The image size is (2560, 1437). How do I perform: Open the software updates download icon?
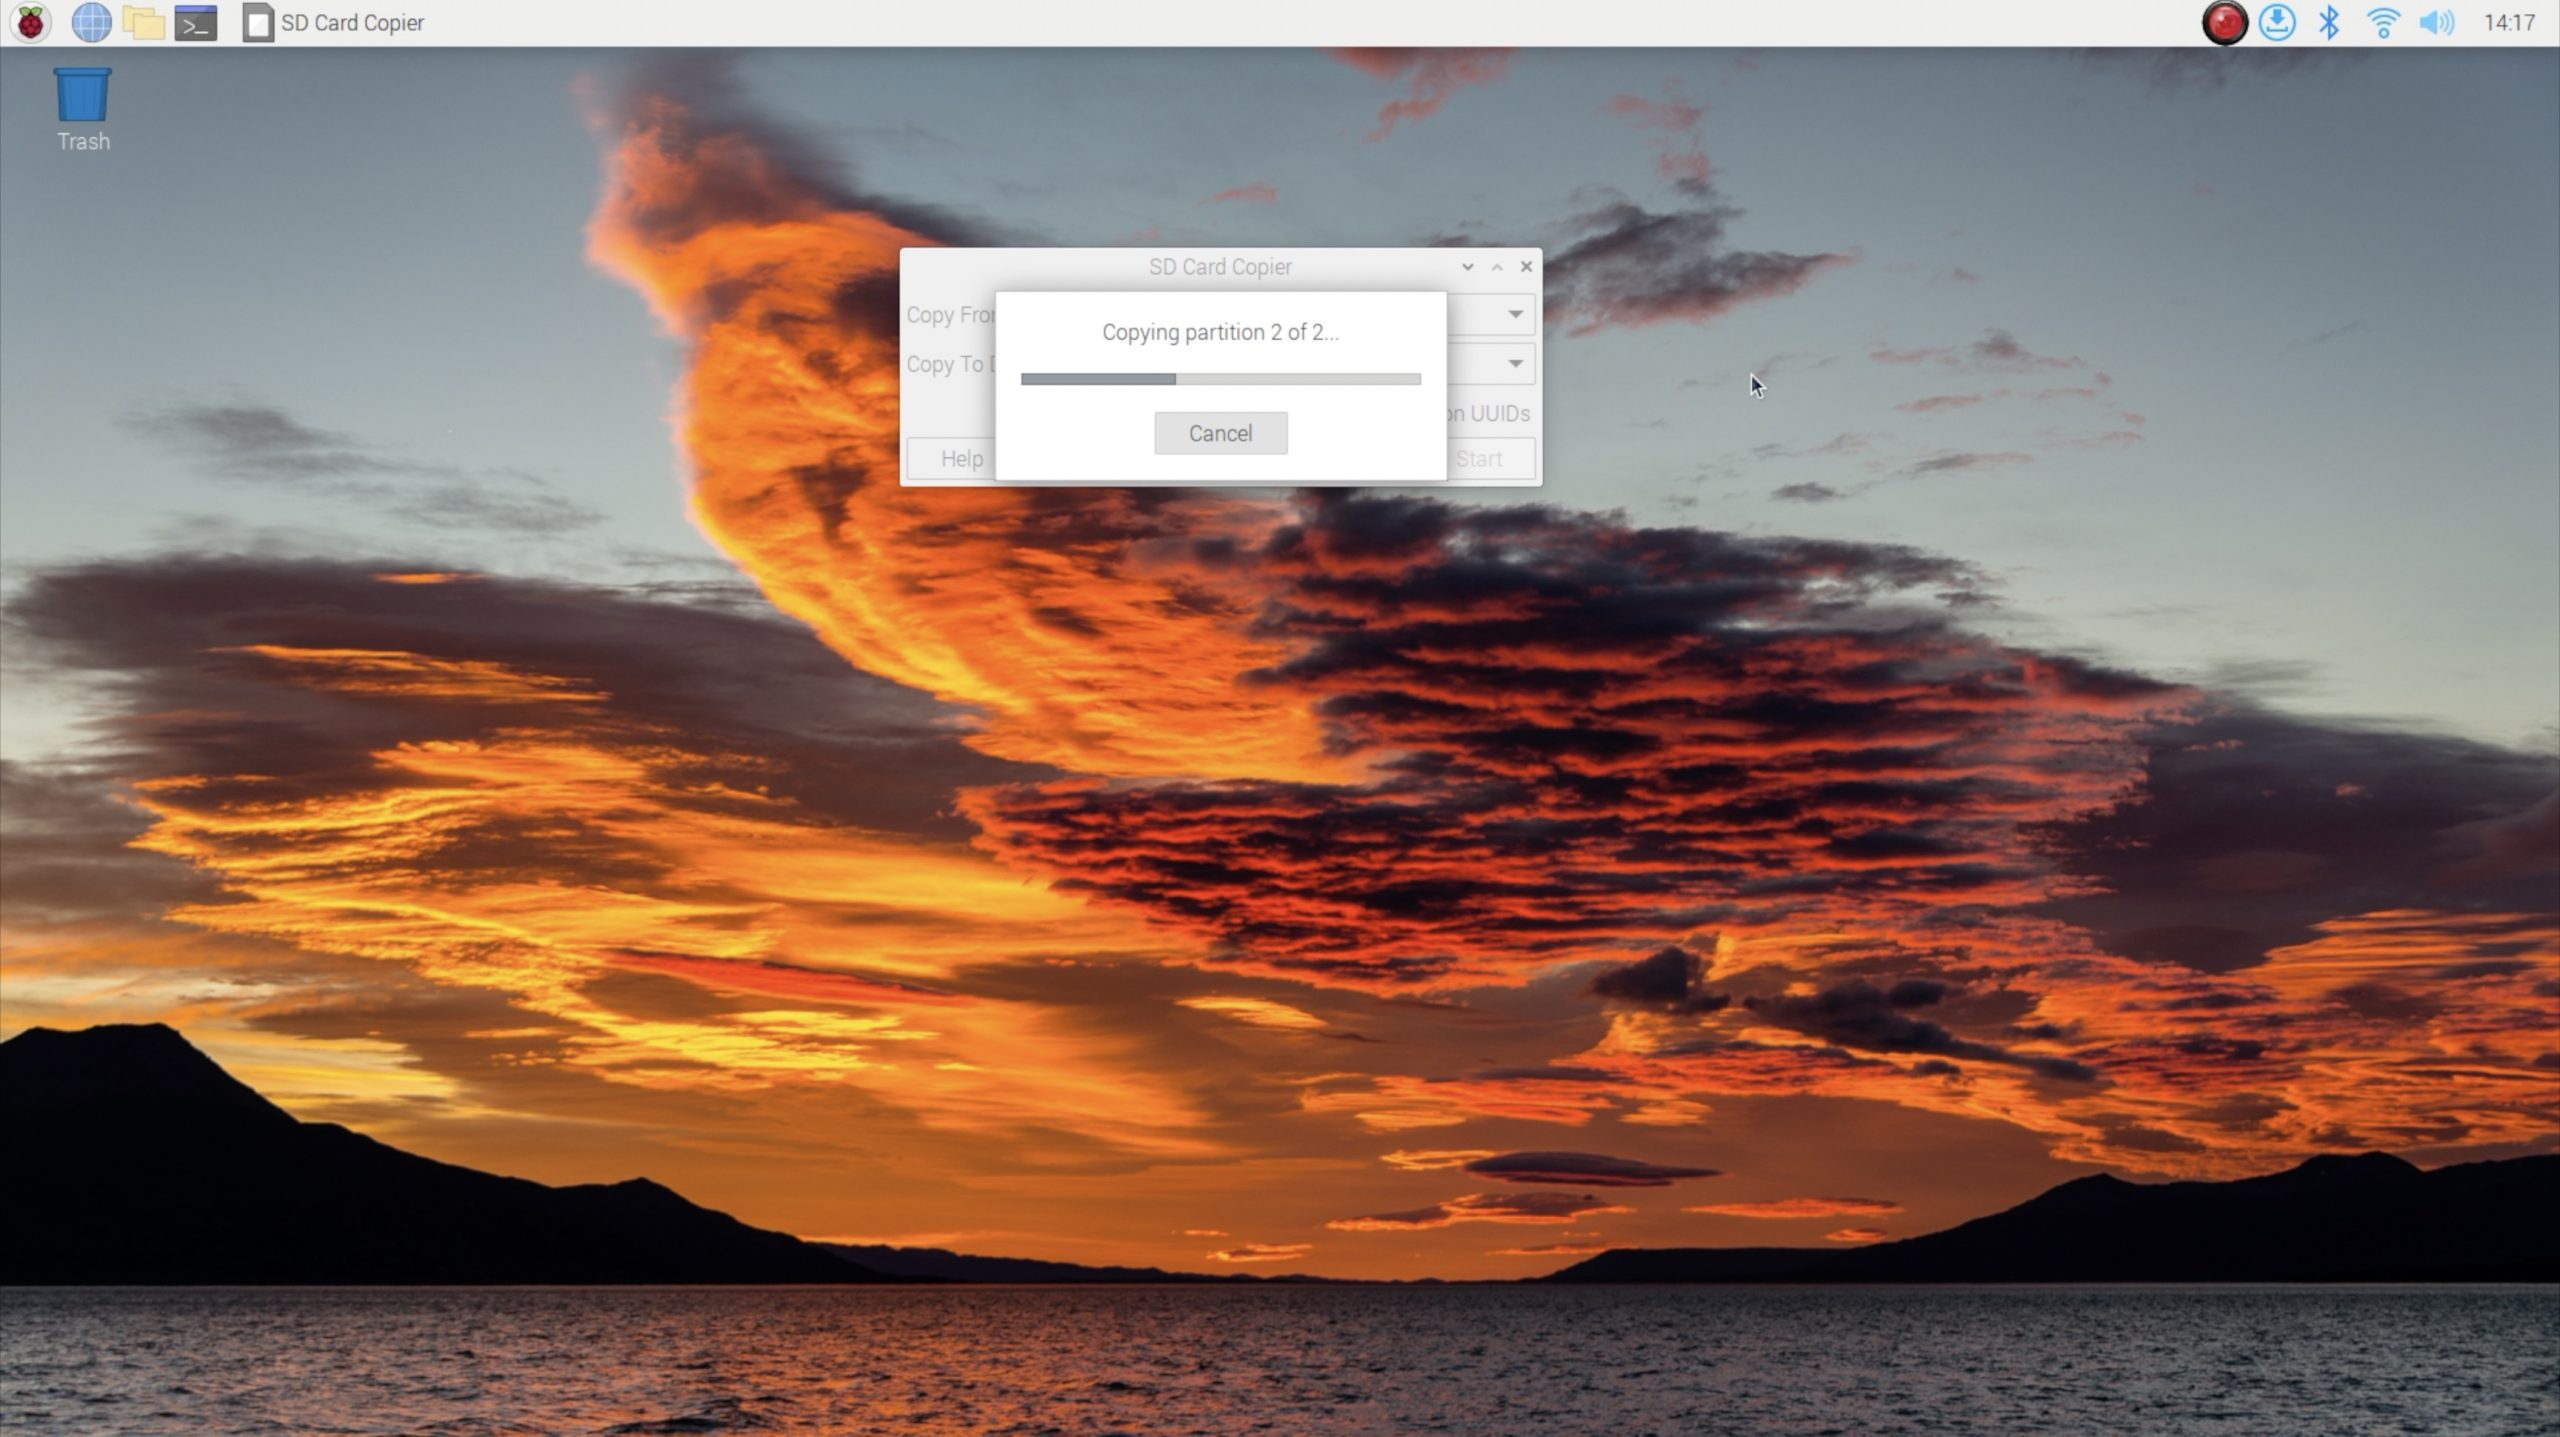point(2277,22)
